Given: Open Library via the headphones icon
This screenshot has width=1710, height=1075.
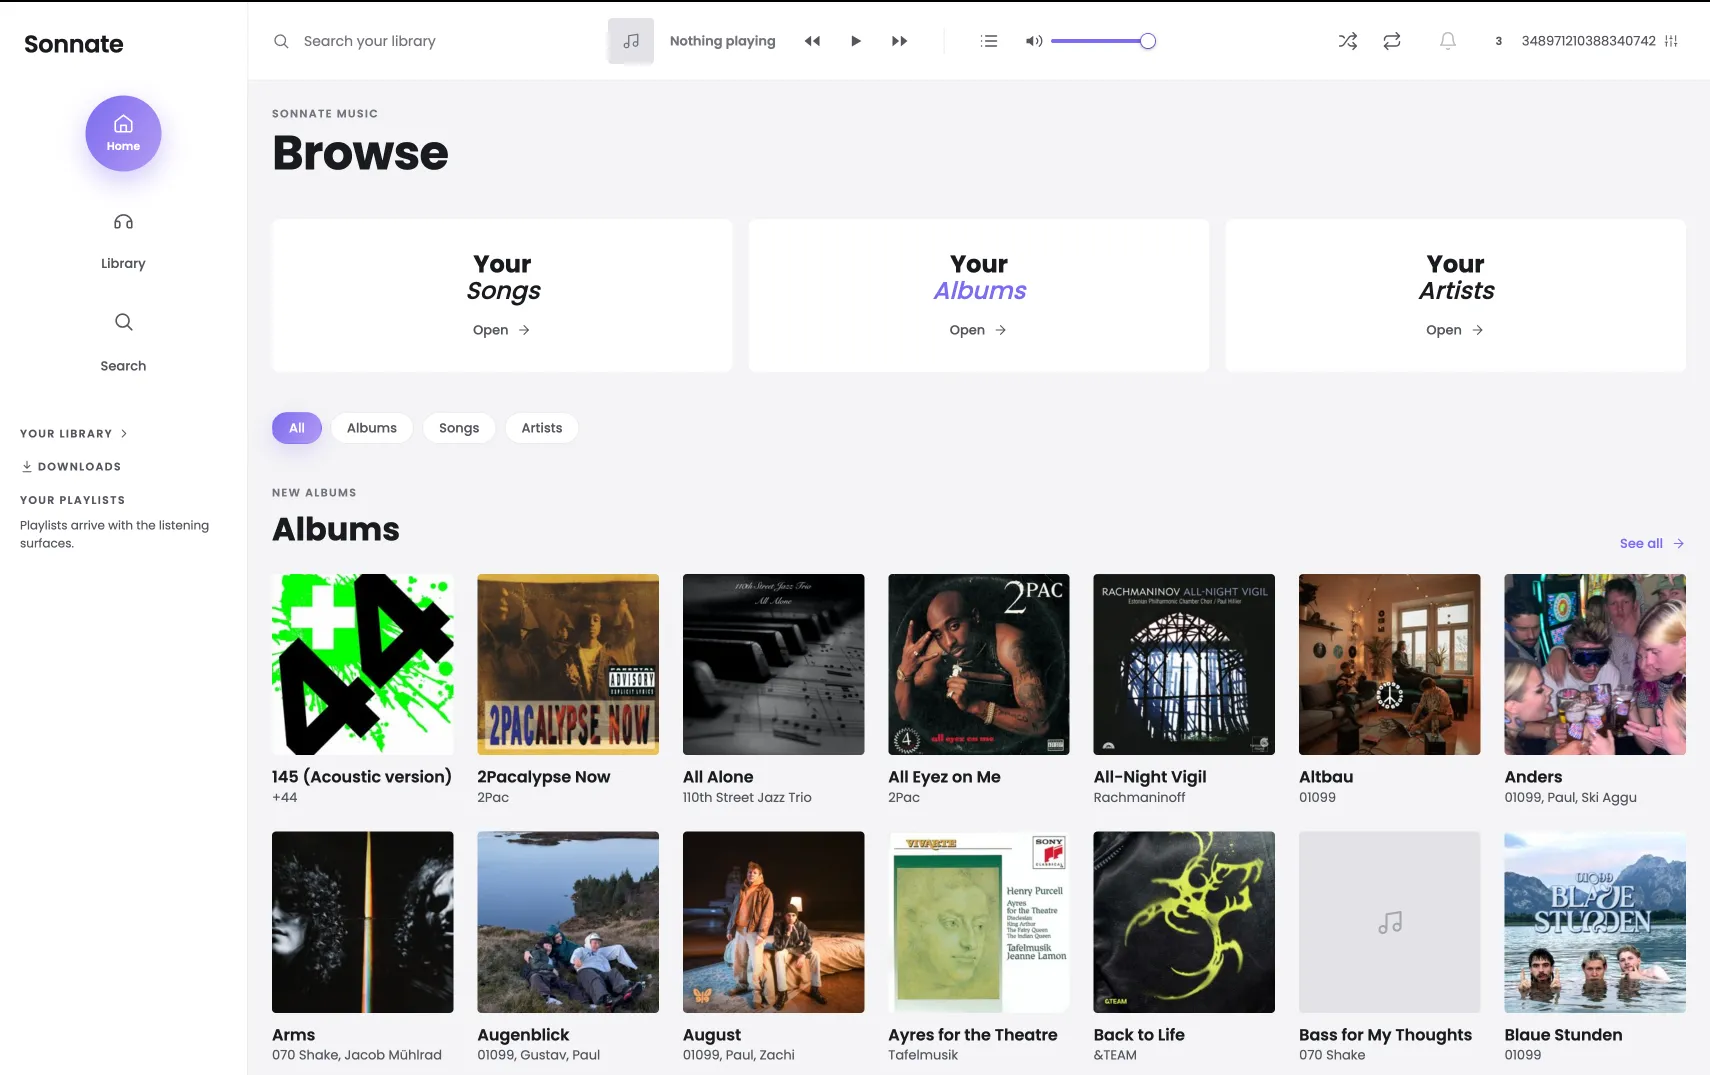Looking at the screenshot, I should coord(123,222).
